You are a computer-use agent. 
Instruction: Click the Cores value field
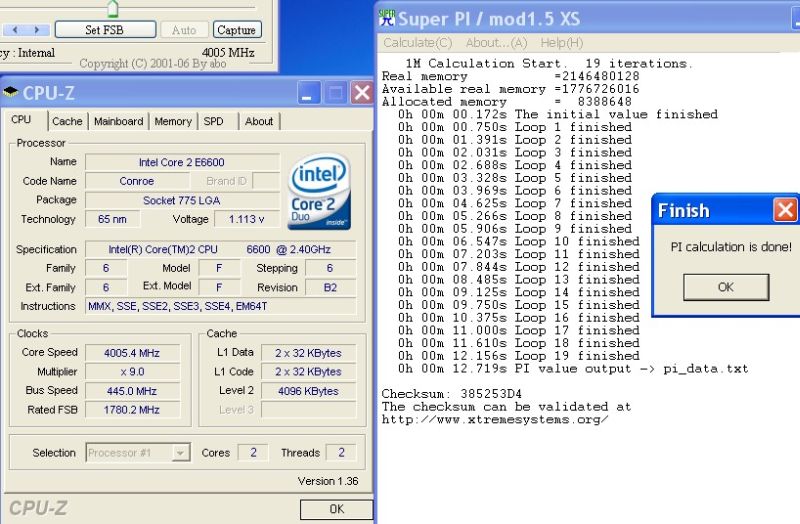click(x=253, y=453)
